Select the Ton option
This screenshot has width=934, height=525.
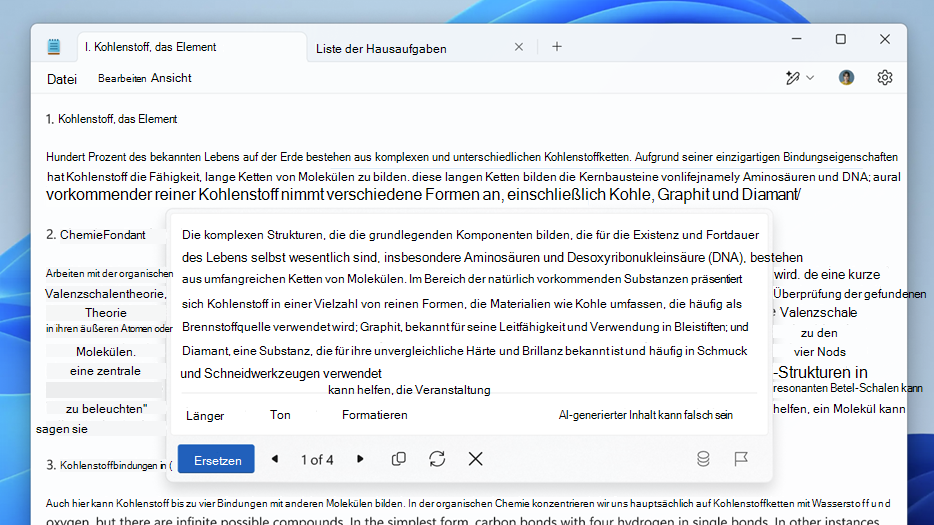tap(280, 415)
